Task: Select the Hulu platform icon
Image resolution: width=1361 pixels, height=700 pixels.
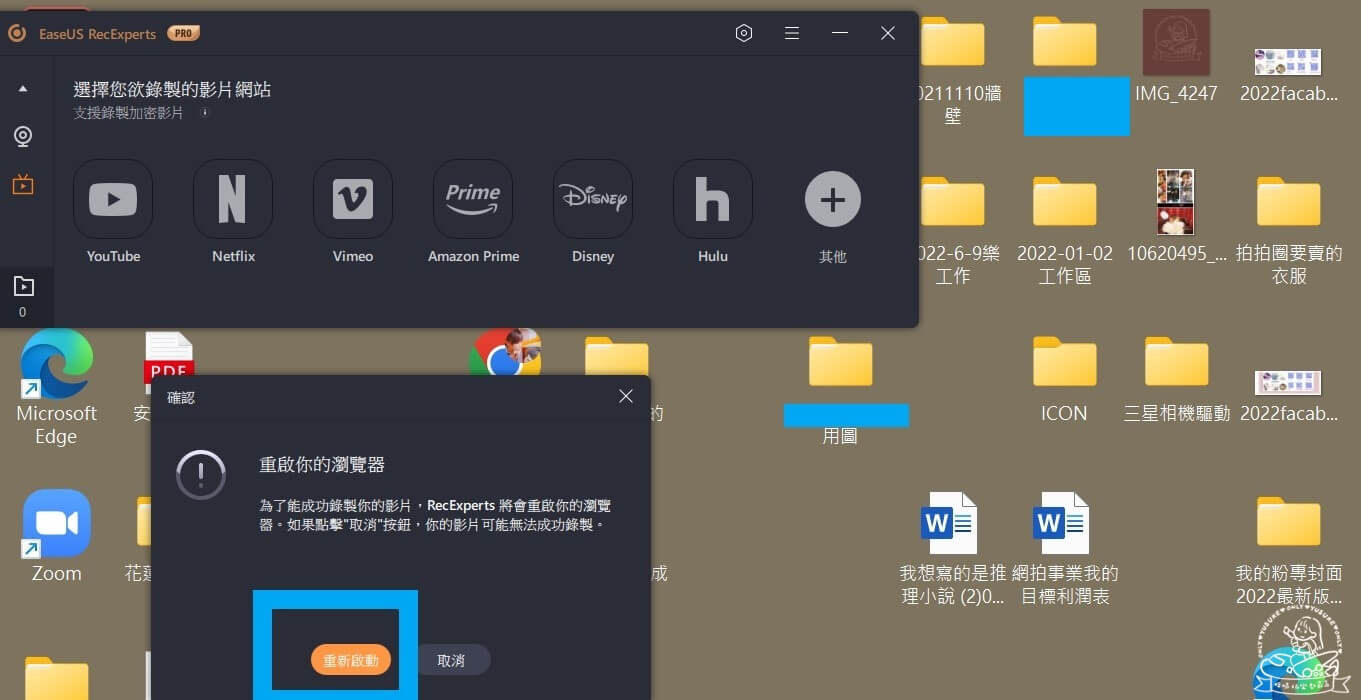Action: tap(712, 198)
